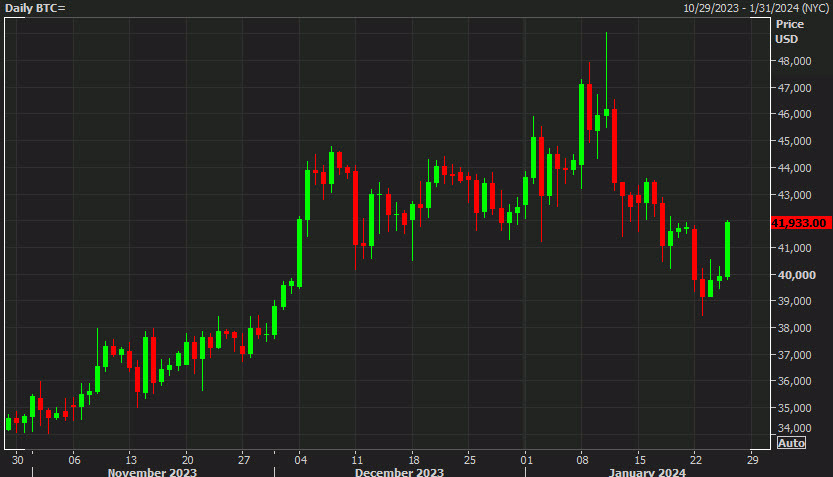This screenshot has width=833, height=477.
Task: Click the 41,000 price axis label
Action: tap(794, 248)
